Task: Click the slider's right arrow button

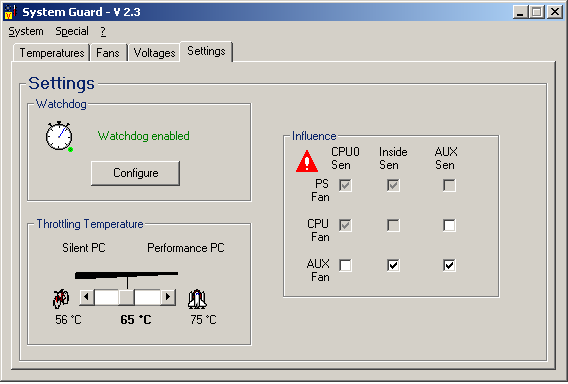Action: (168, 297)
